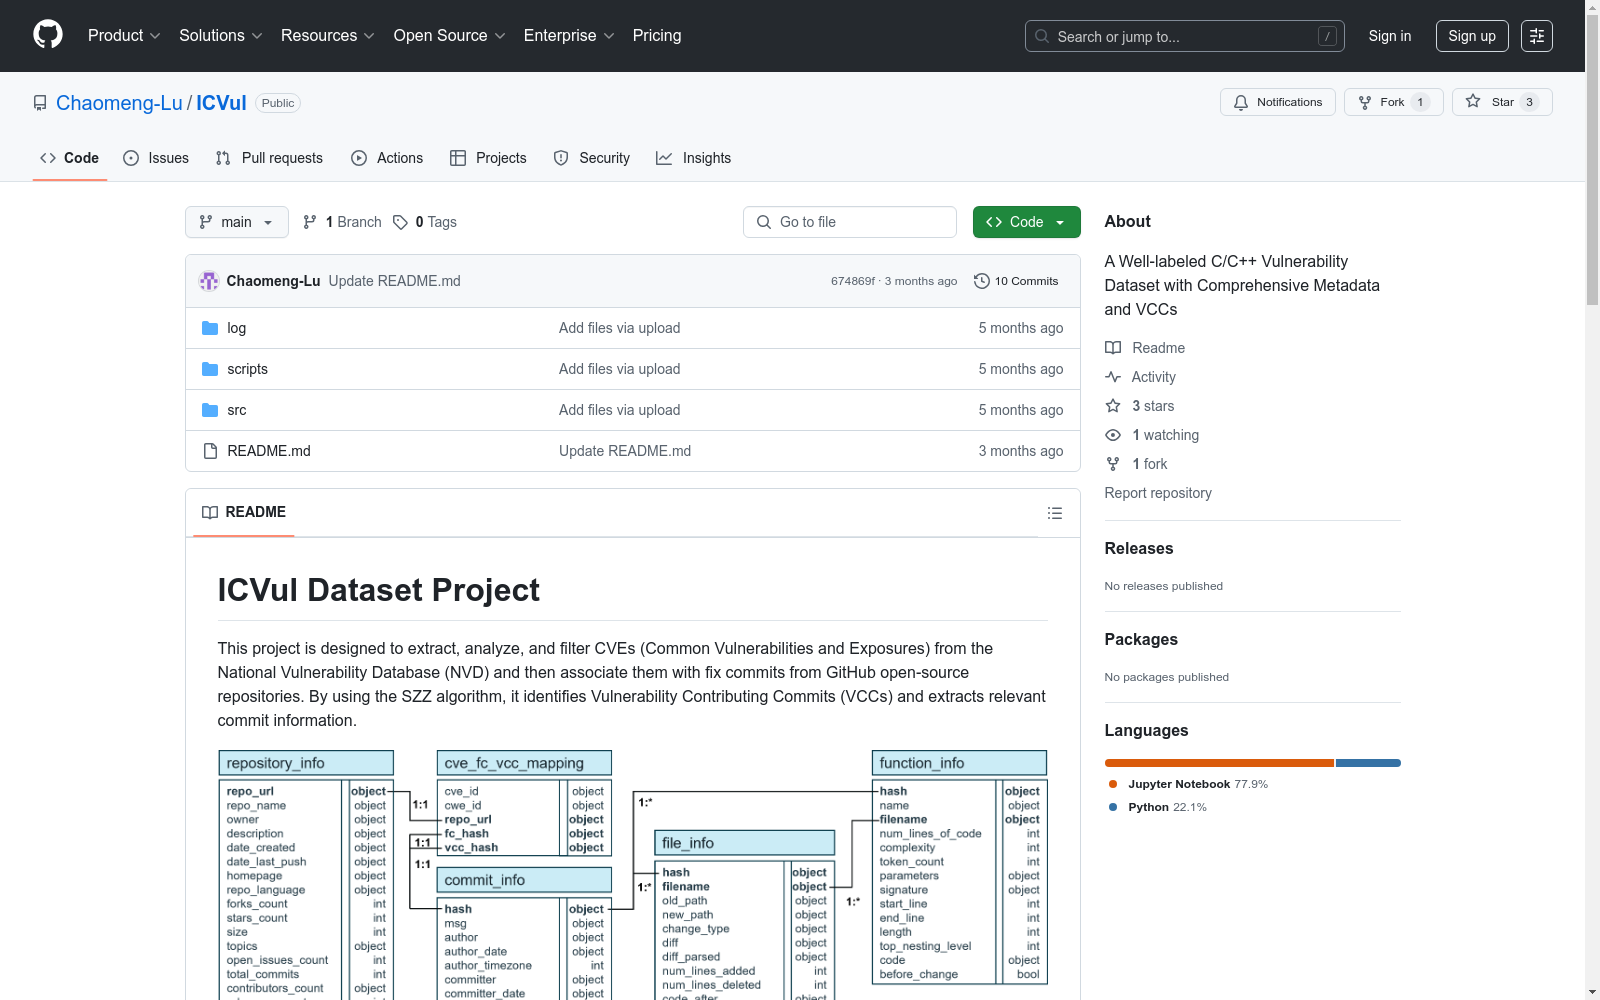Image resolution: width=1600 pixels, height=1000 pixels.
Task: Click the tag icon next to 0 Tags
Action: (x=400, y=222)
